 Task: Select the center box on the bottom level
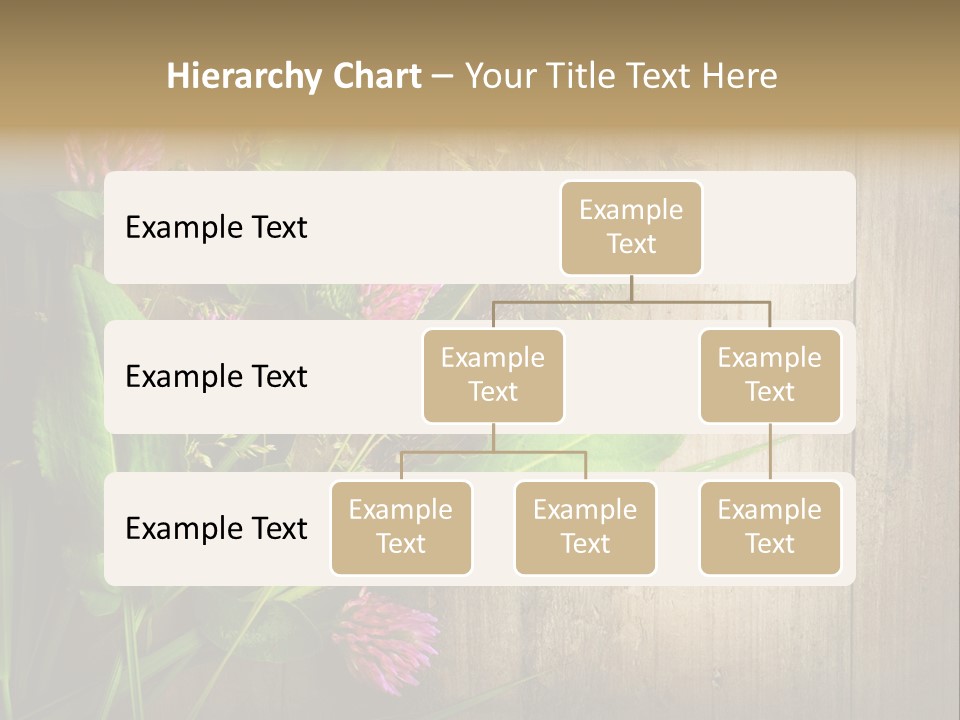[x=585, y=527]
